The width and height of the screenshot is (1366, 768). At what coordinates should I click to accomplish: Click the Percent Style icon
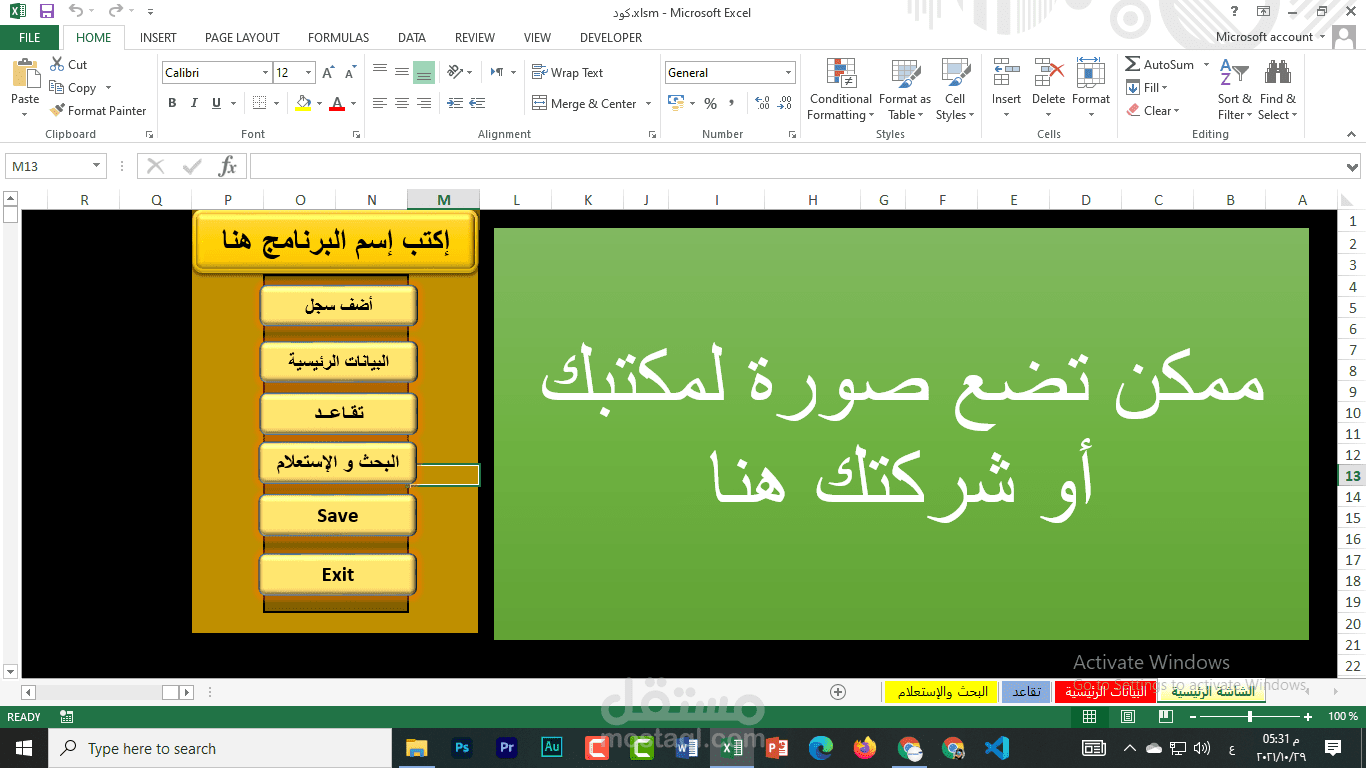click(711, 102)
